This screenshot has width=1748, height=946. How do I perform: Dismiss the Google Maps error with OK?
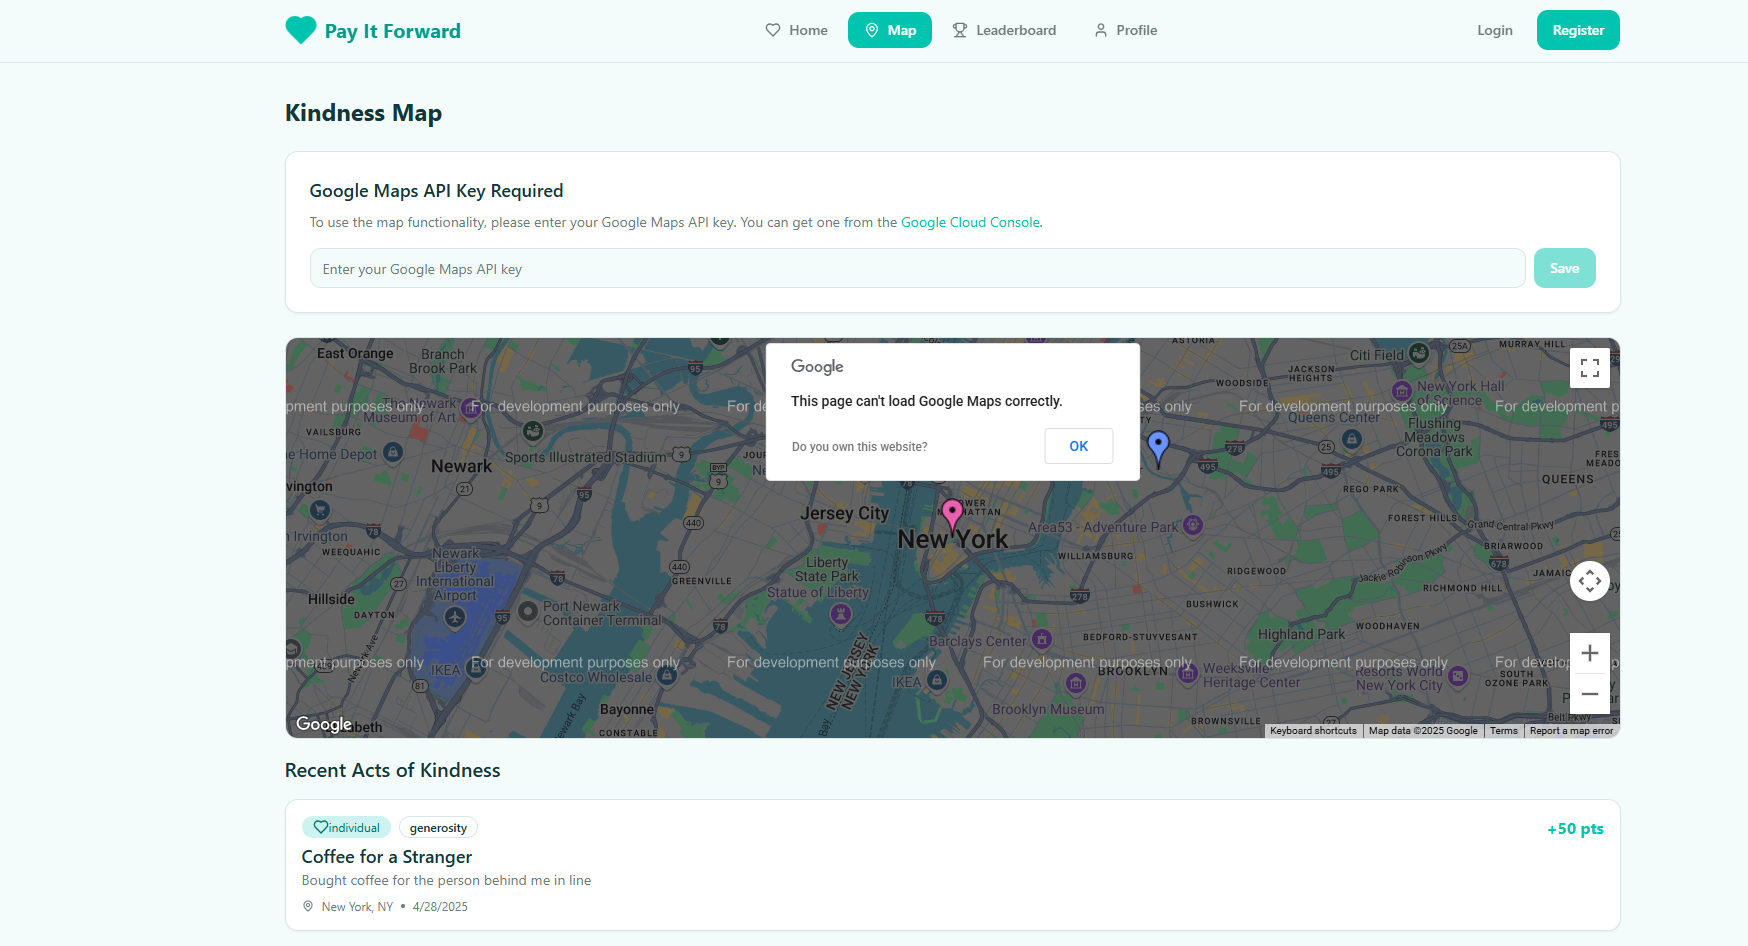point(1079,446)
